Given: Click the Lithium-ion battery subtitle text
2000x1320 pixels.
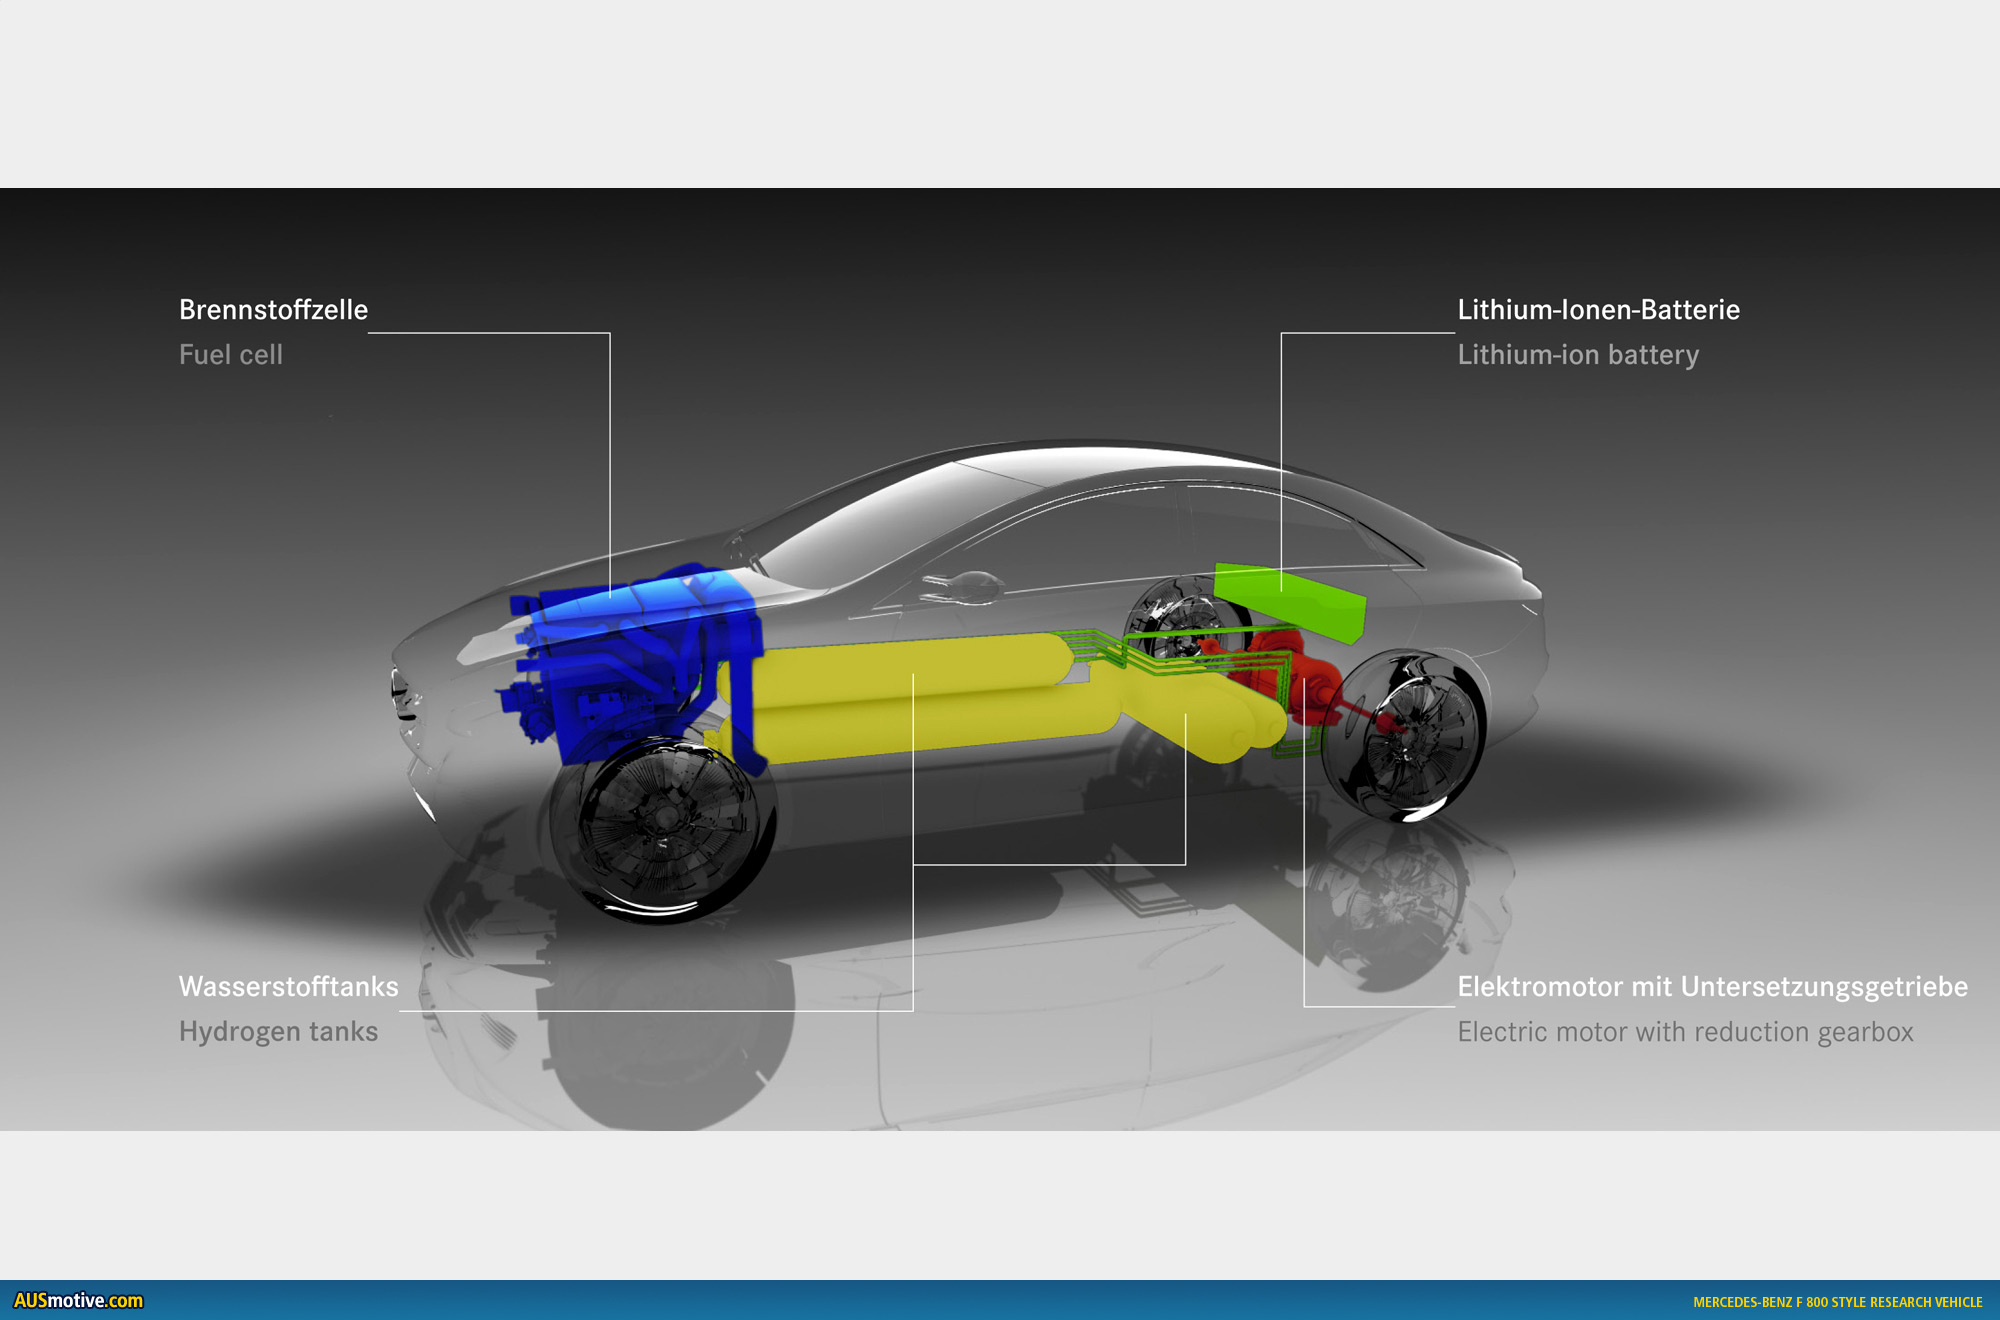Looking at the screenshot, I should pyautogui.click(x=1577, y=355).
